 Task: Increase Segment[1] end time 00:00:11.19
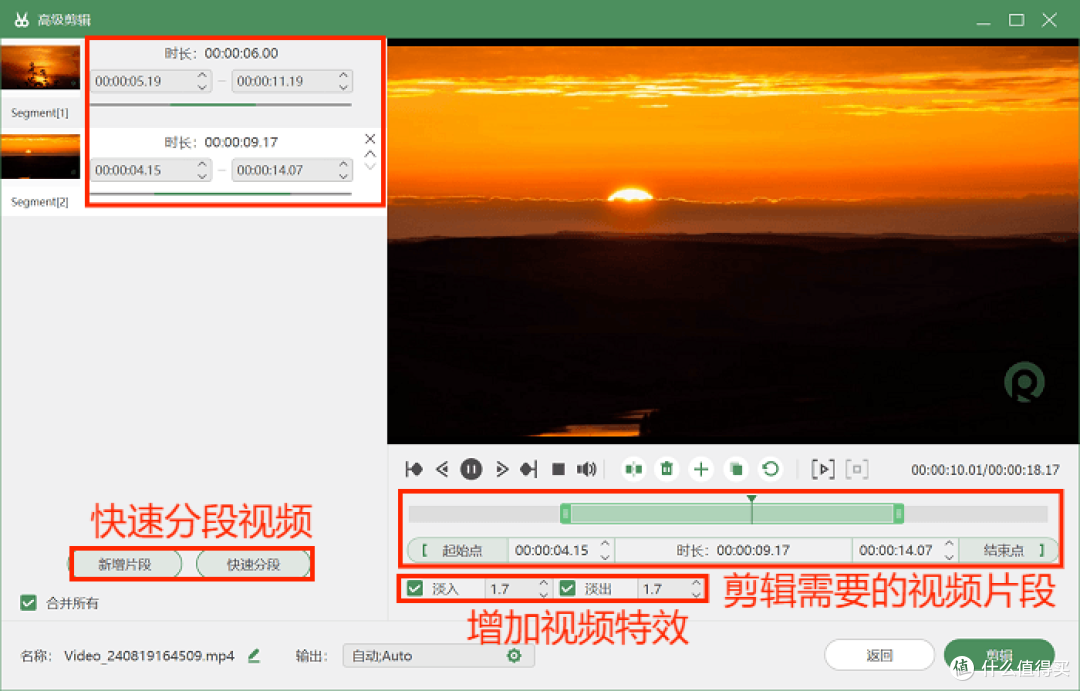click(x=343, y=75)
